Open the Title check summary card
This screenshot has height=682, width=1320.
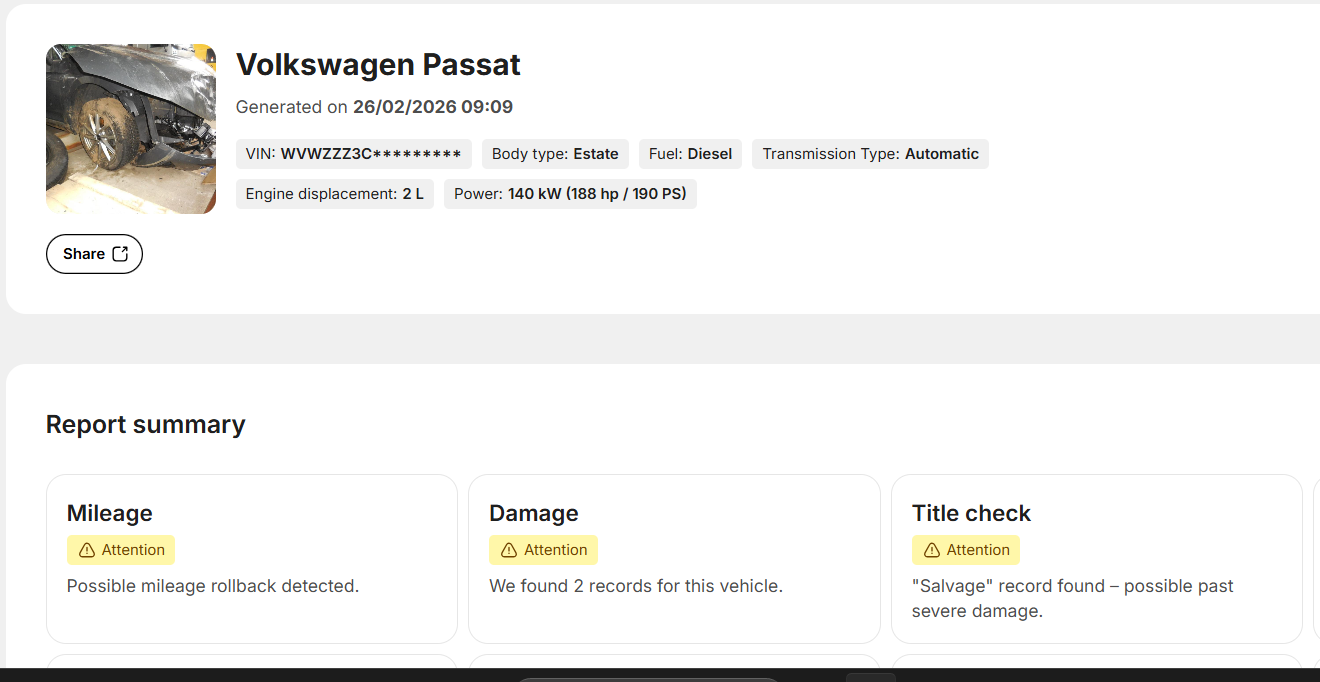pos(1097,559)
